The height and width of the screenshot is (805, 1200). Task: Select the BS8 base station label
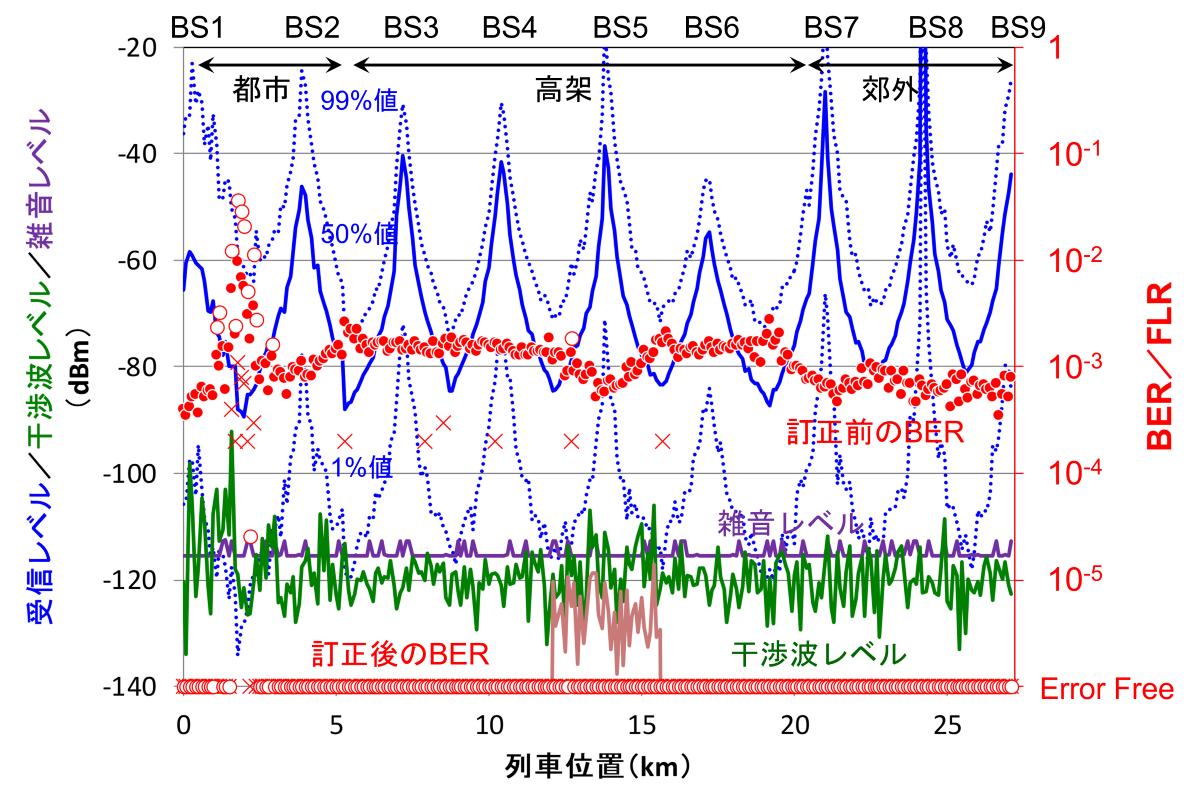(x=936, y=27)
